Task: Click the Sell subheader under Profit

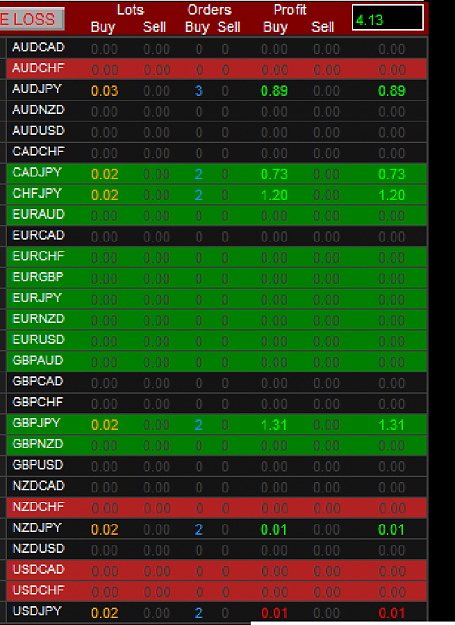Action: [323, 27]
